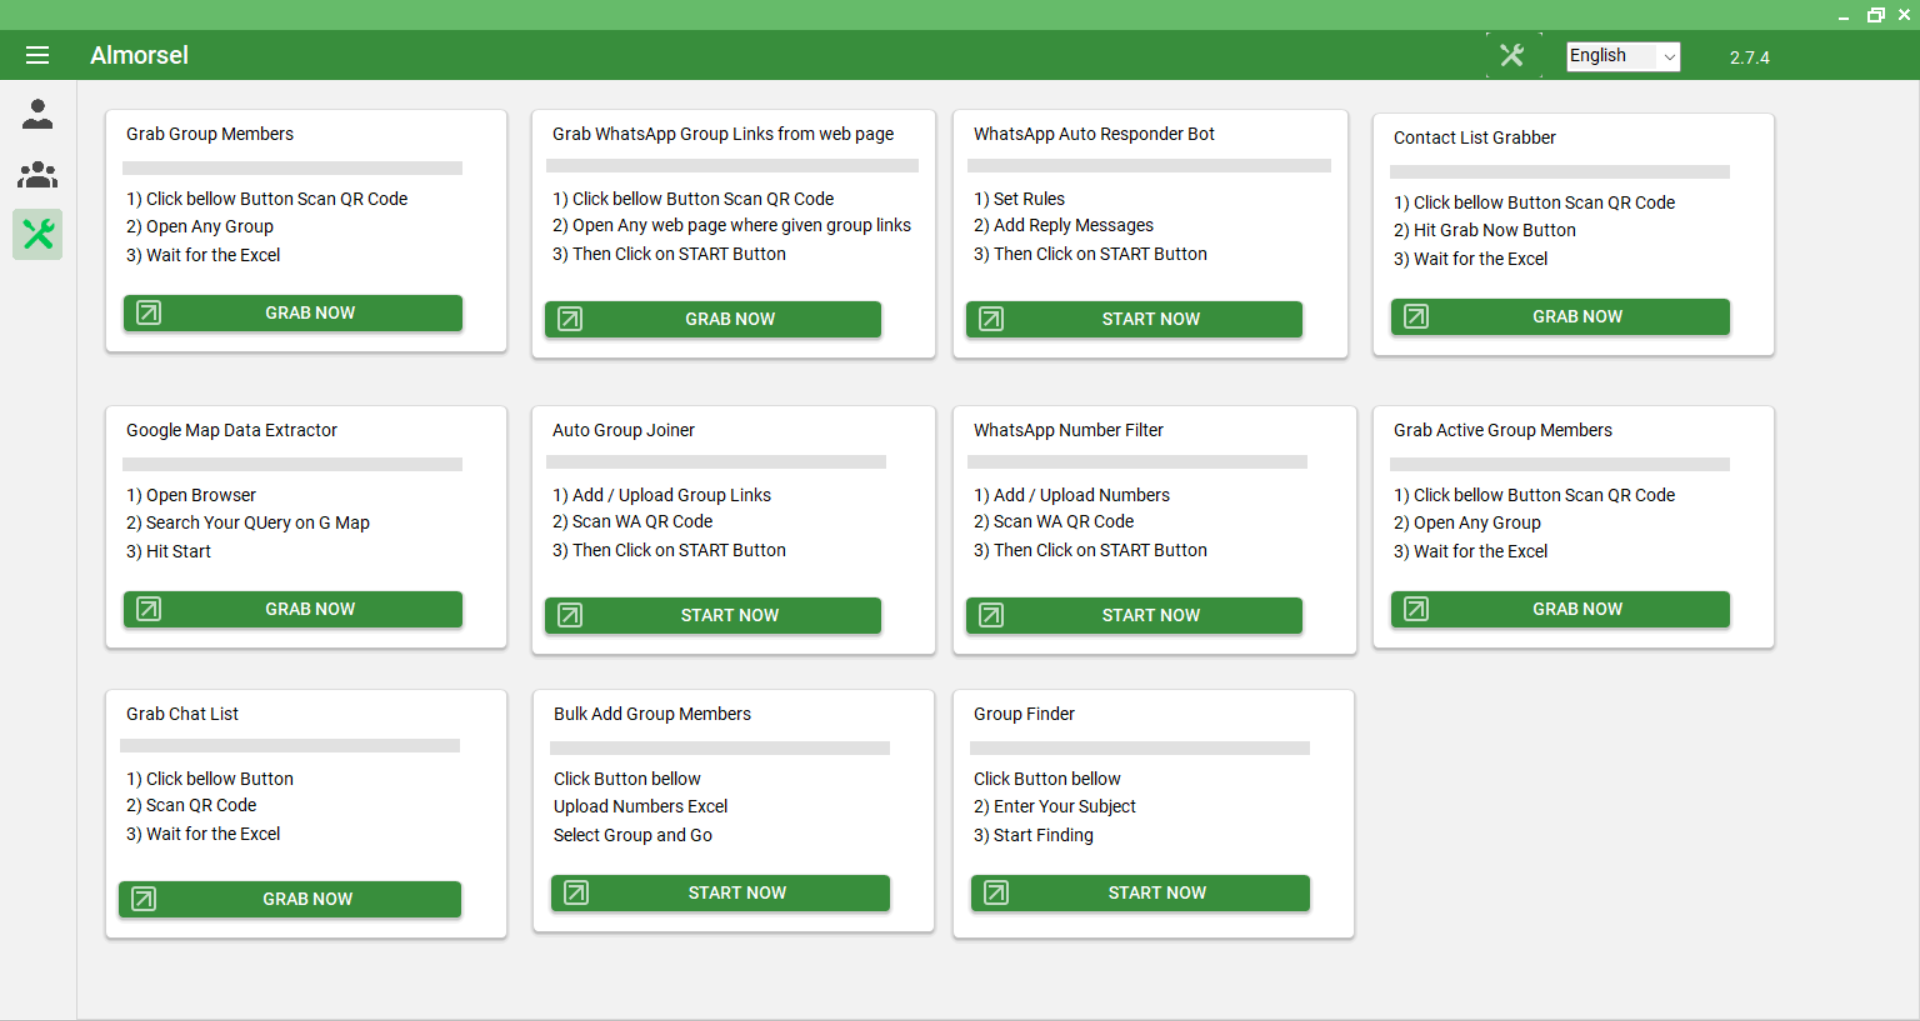
Task: Open the English language dropdown
Action: (1622, 56)
